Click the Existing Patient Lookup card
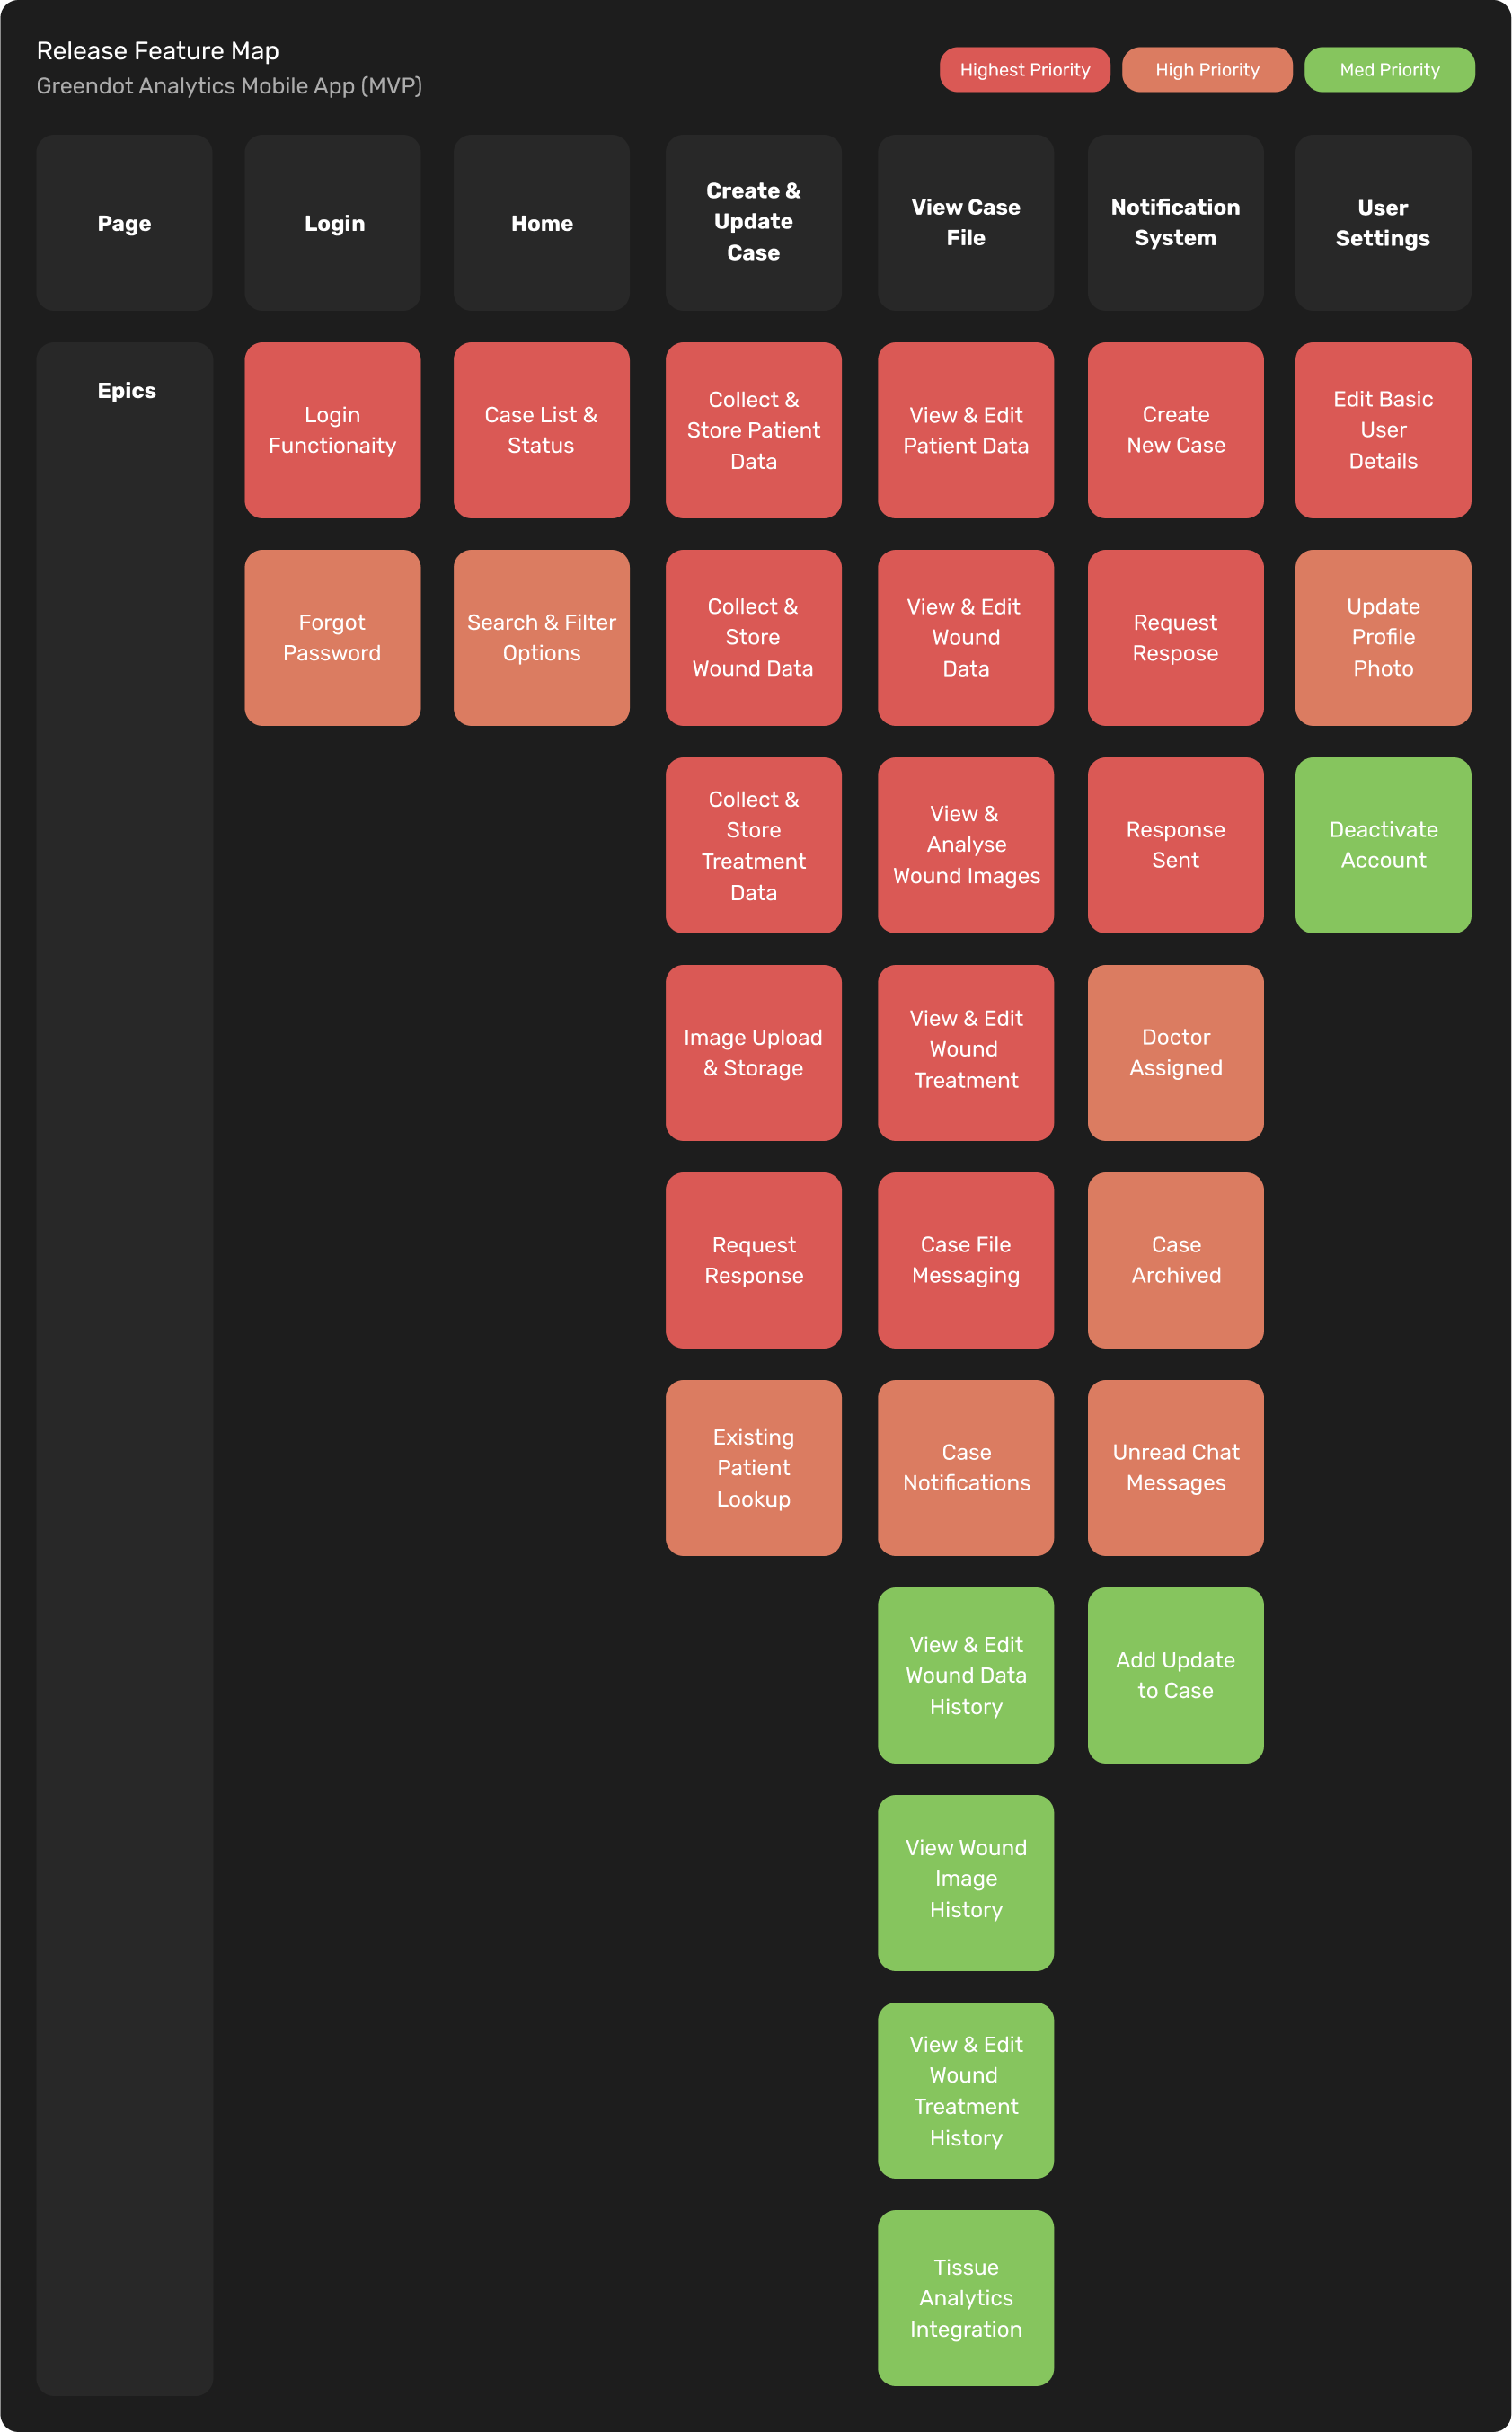Viewport: 1512px width, 2432px height. 753,1468
